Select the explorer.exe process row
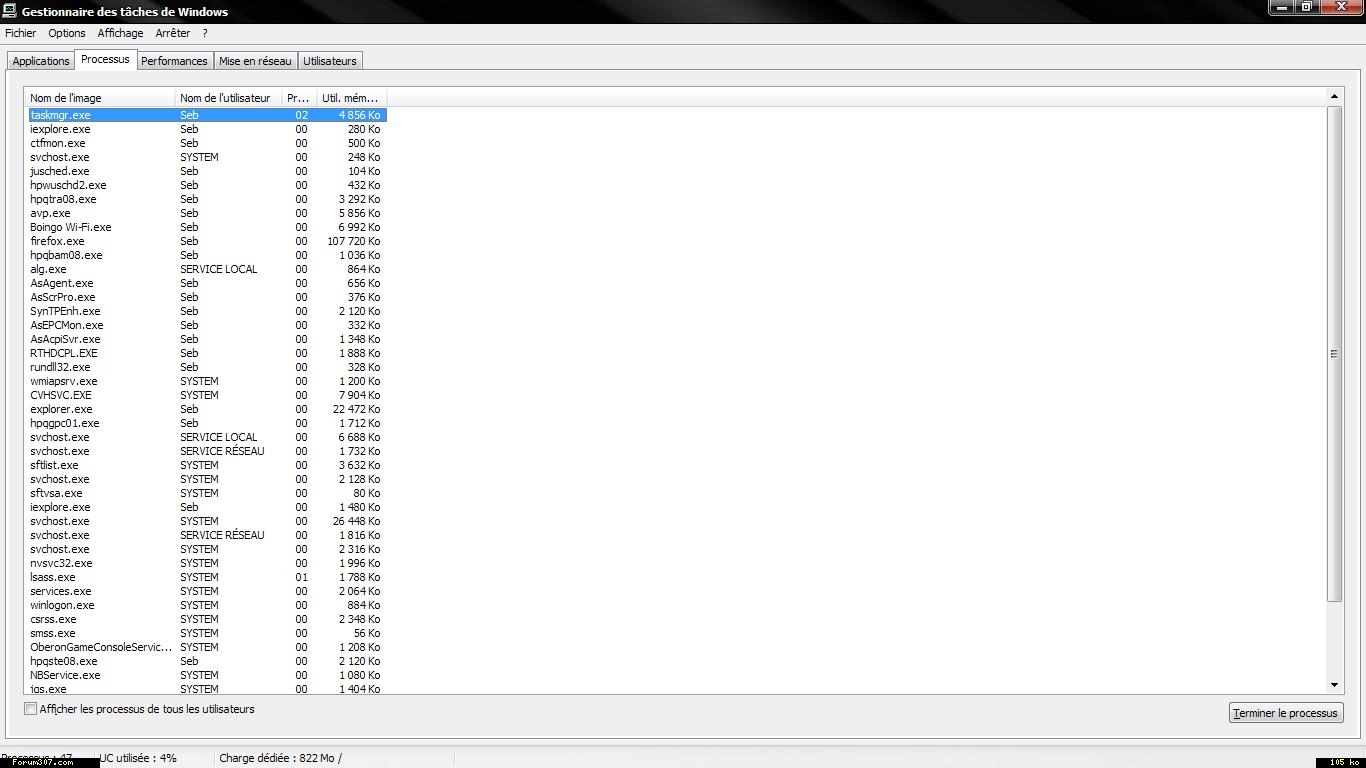The width and height of the screenshot is (1366, 768). [61, 409]
